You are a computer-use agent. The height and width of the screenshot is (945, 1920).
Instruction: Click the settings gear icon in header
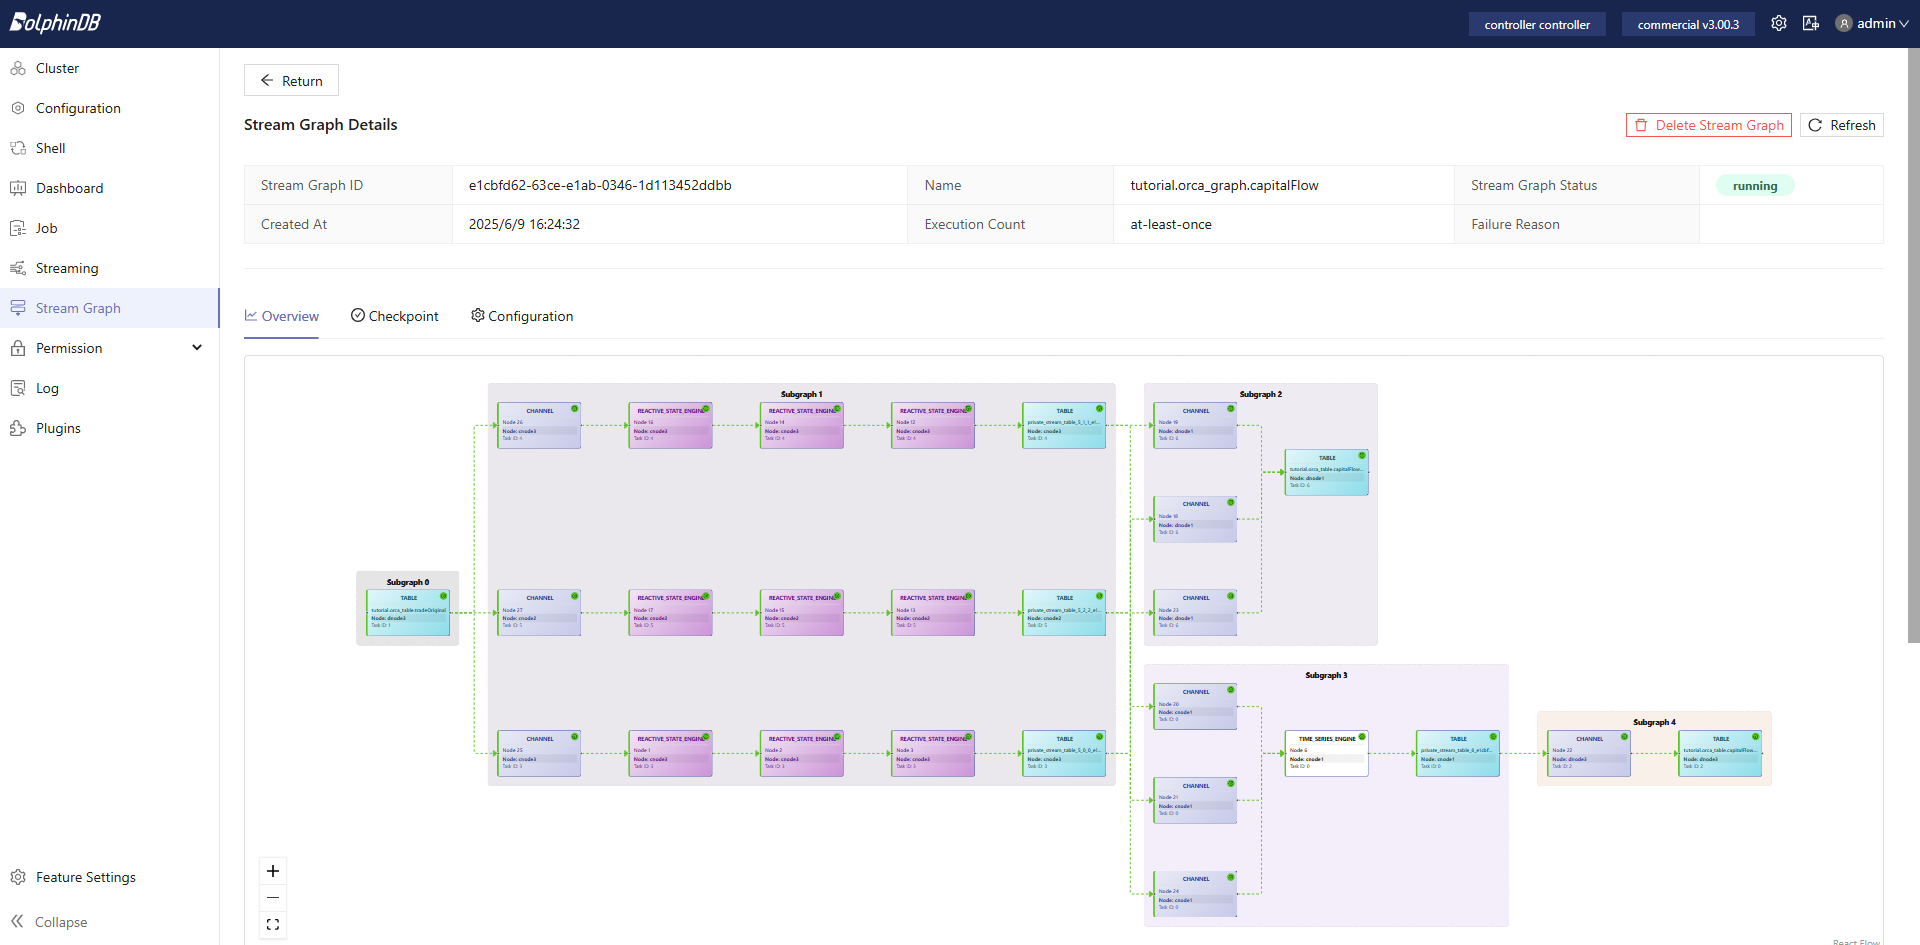point(1778,23)
